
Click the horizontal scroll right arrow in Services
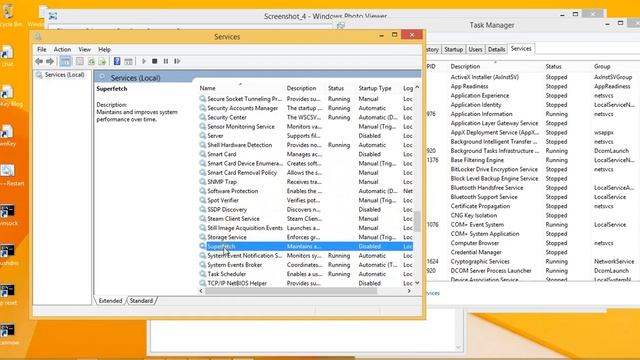(409, 291)
